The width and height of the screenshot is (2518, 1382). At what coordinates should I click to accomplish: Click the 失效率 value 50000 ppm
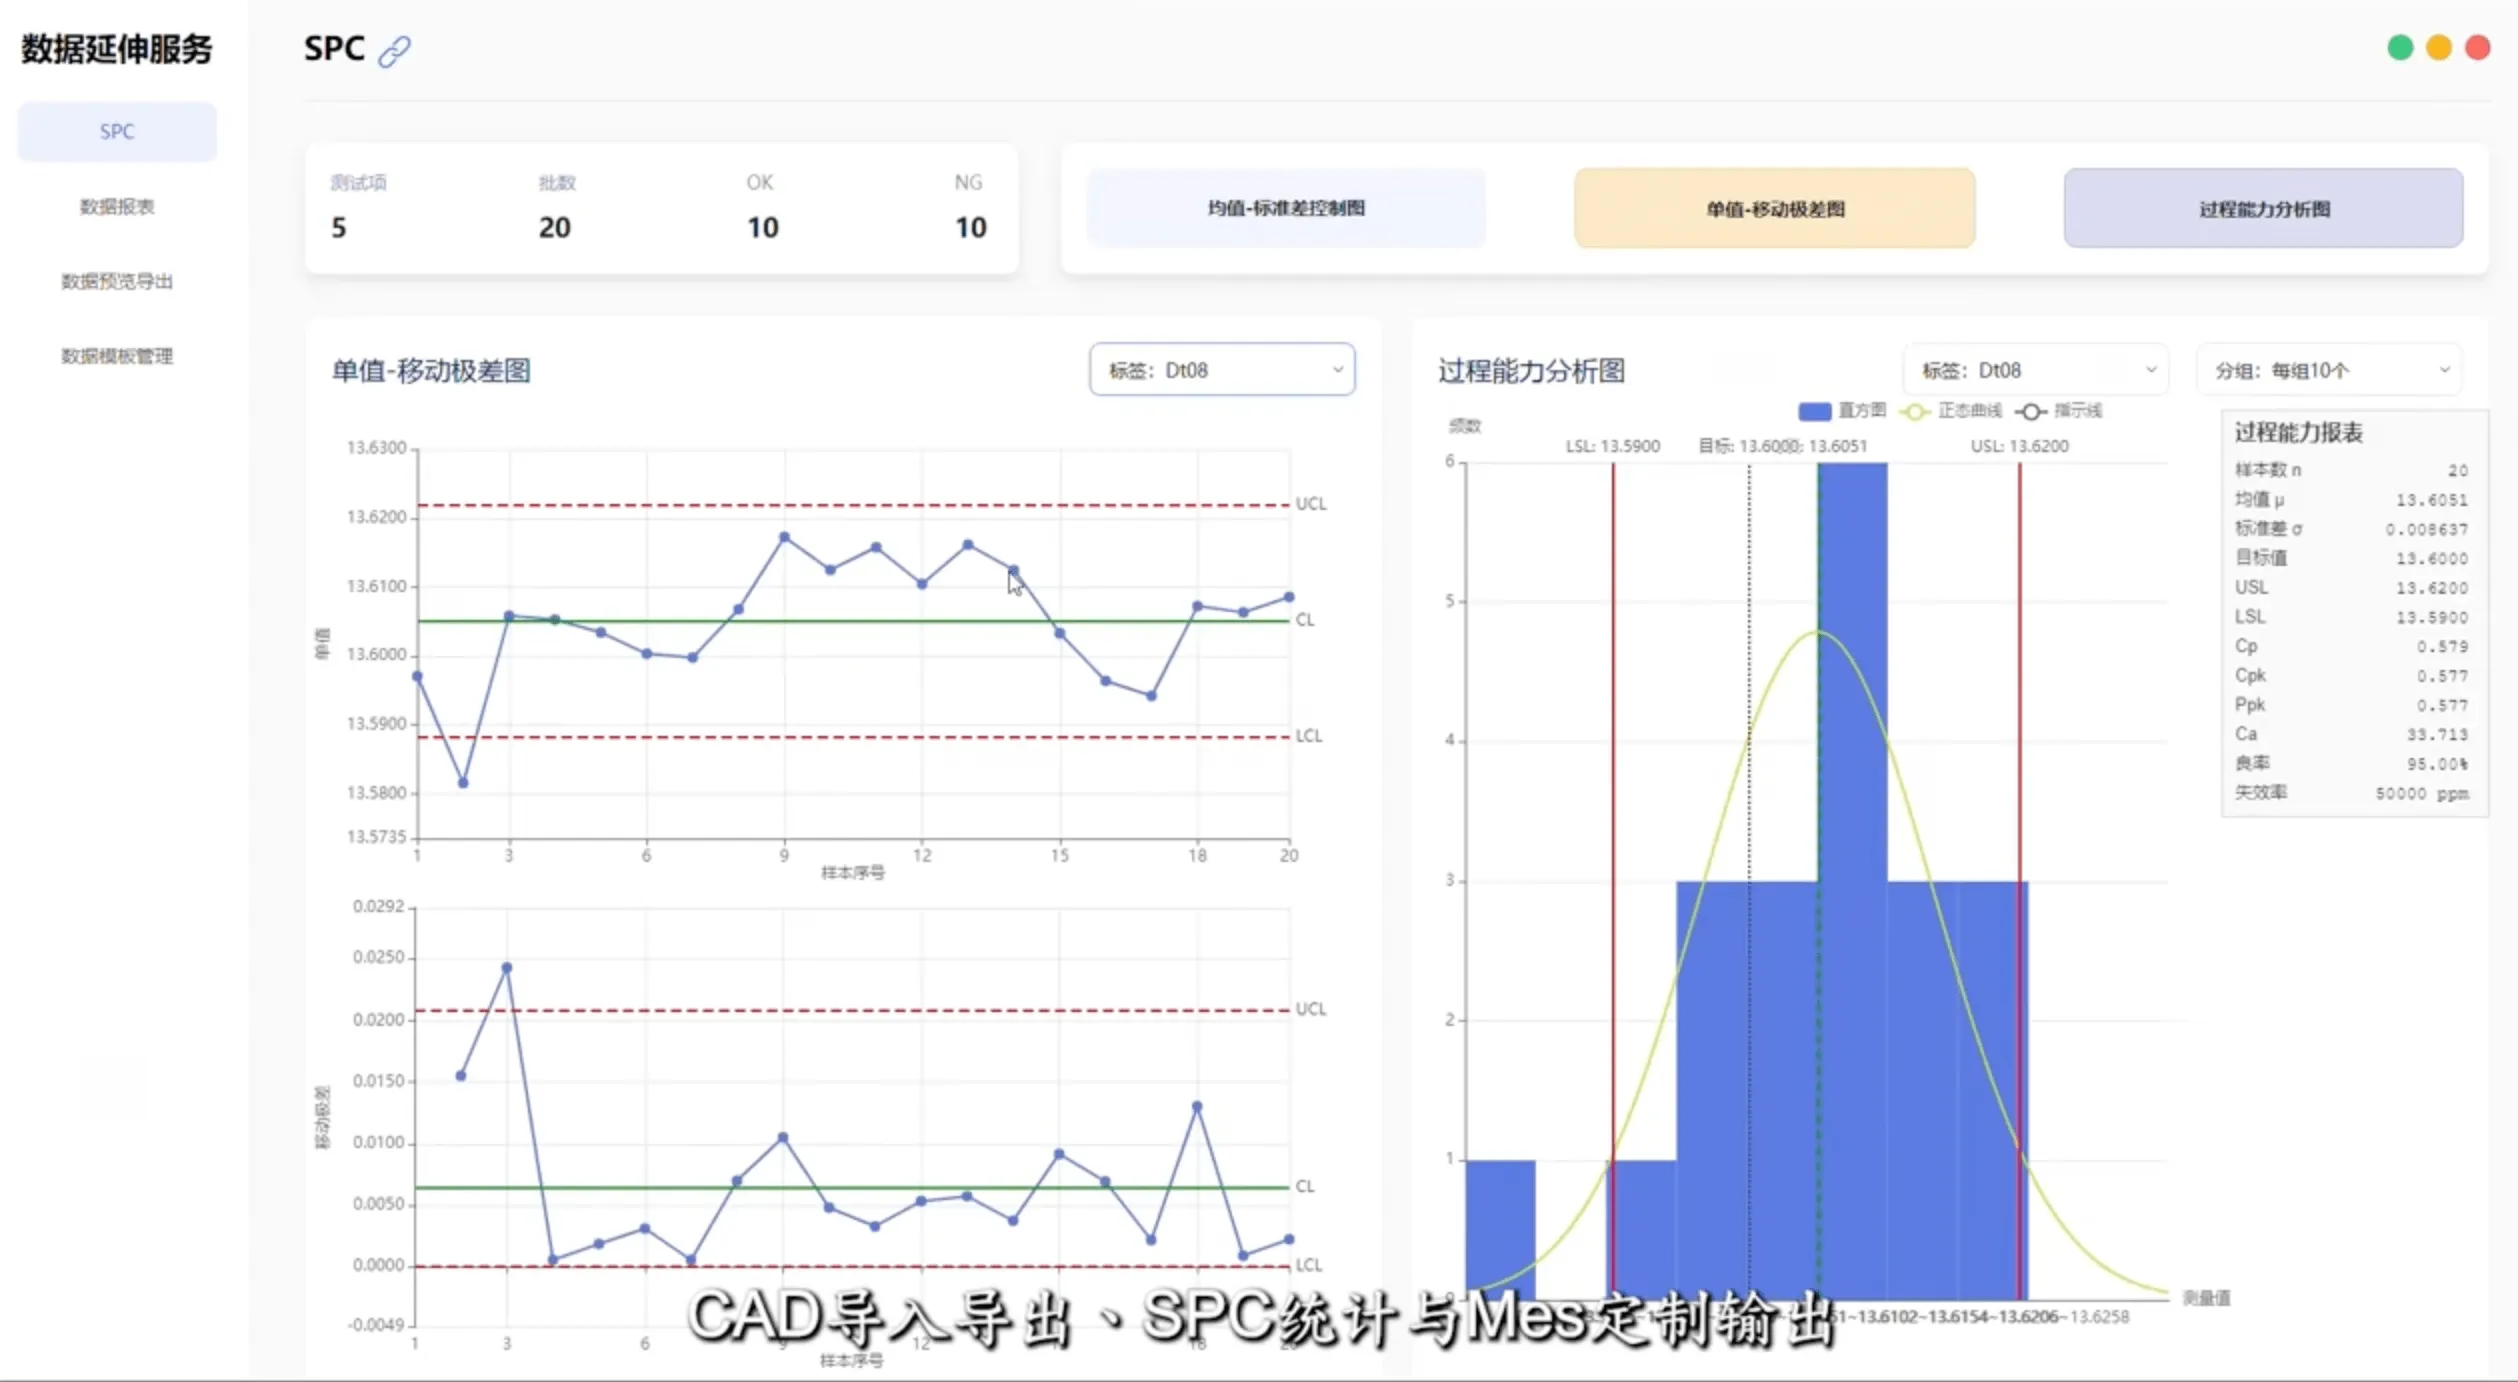tap(2423, 794)
